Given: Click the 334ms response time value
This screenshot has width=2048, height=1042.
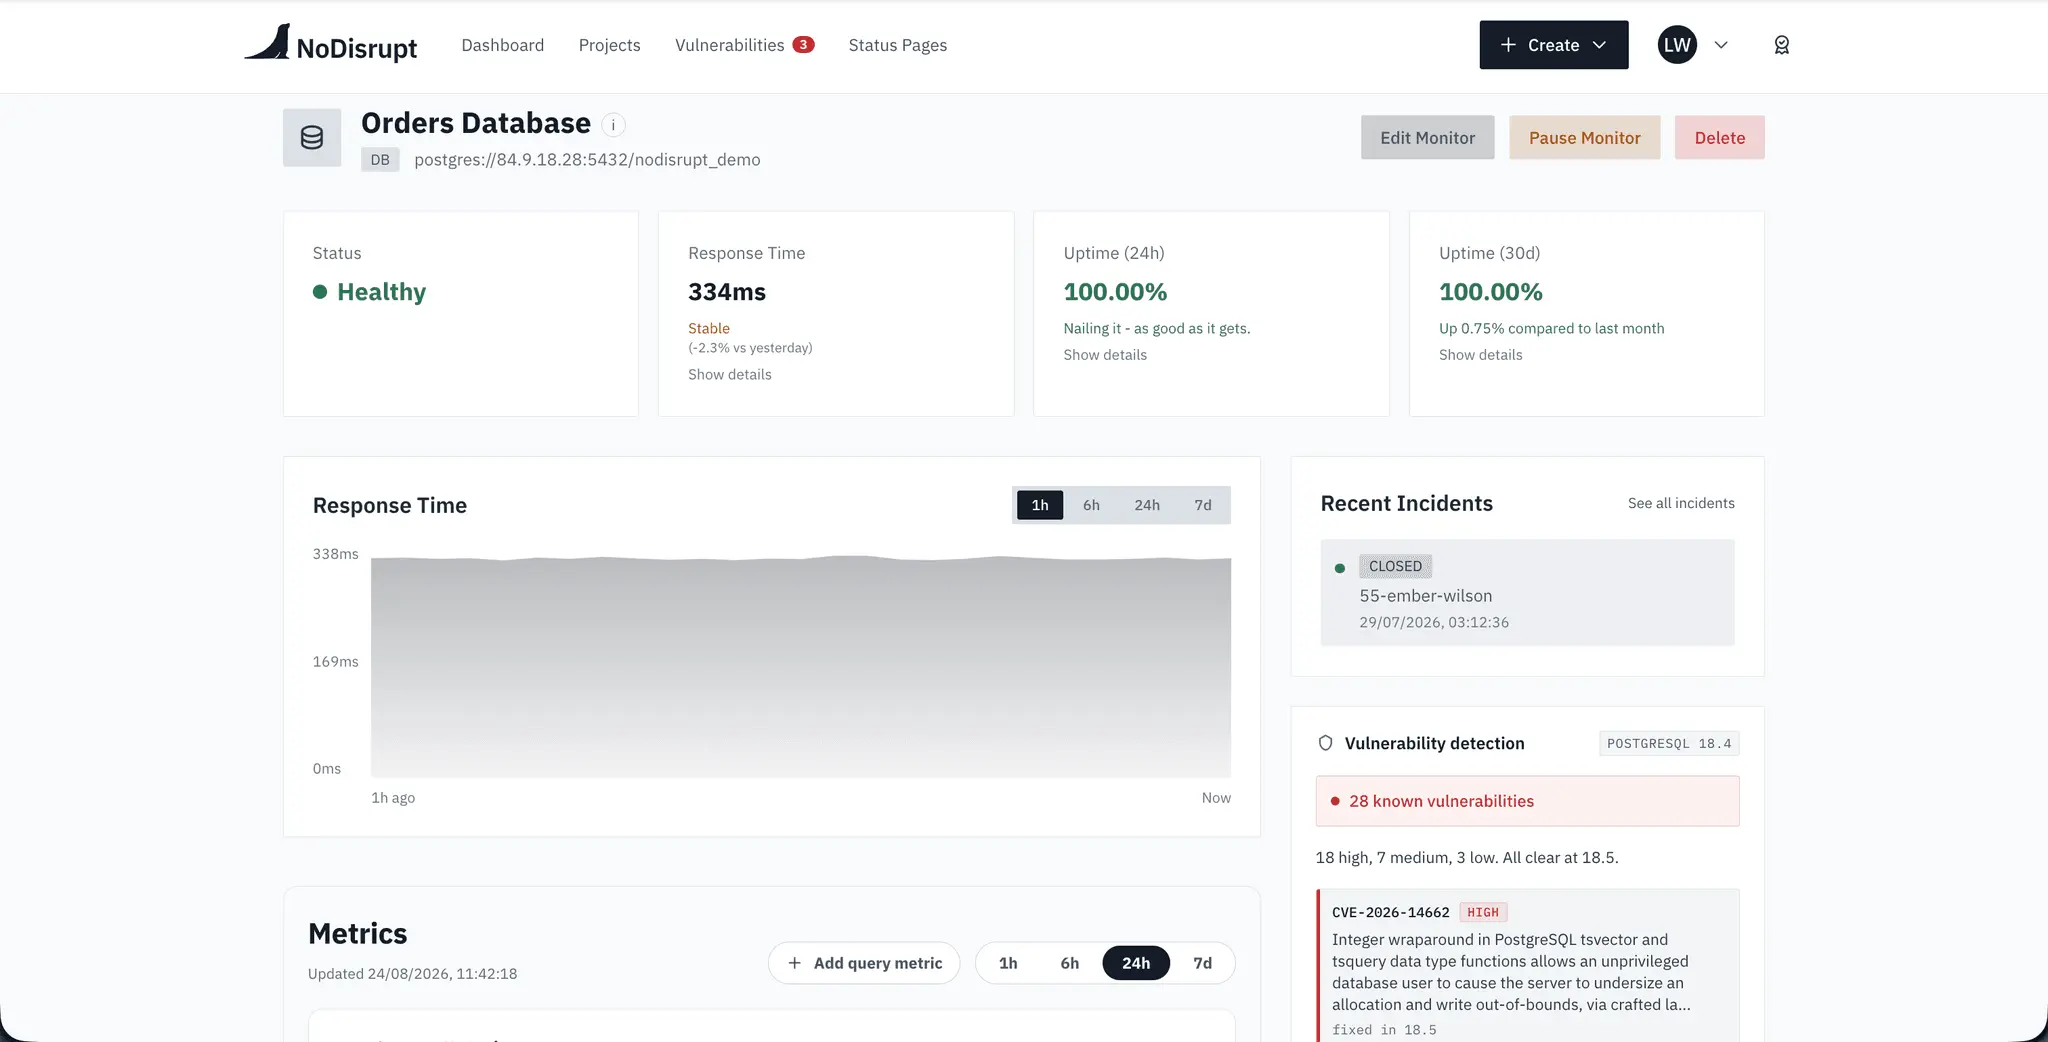Looking at the screenshot, I should (727, 292).
